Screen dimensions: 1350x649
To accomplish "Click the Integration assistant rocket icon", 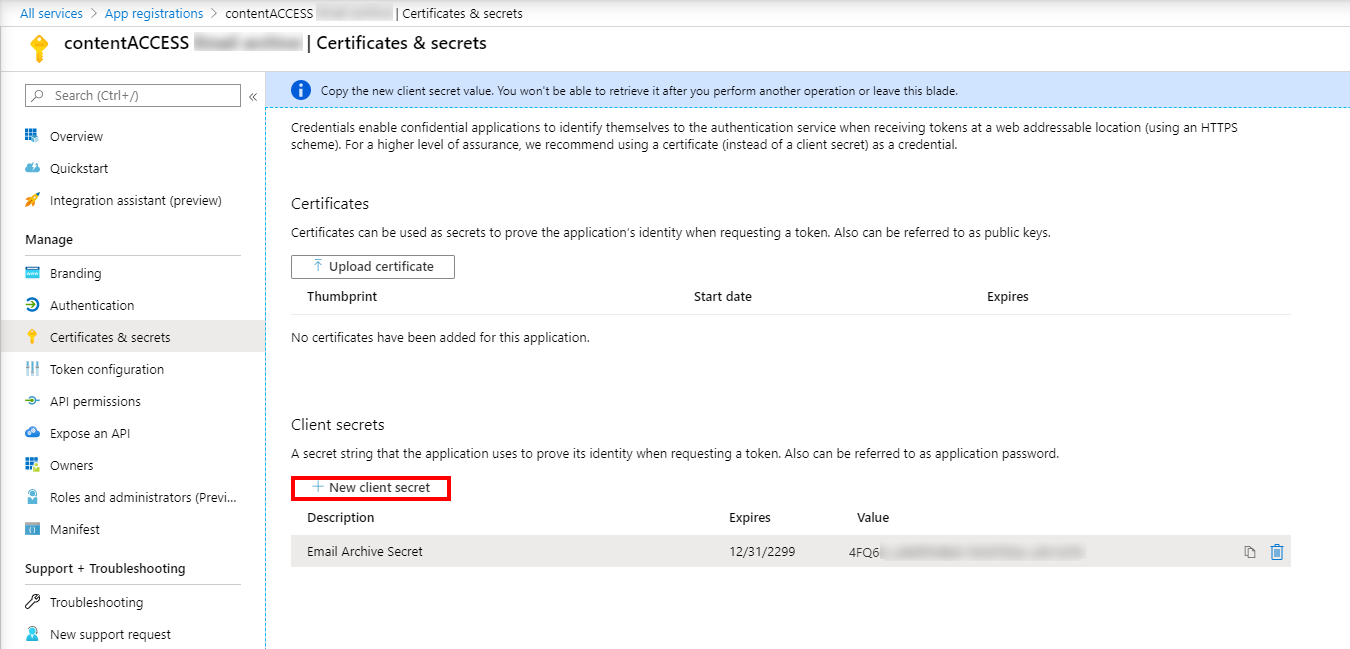I will pyautogui.click(x=32, y=200).
